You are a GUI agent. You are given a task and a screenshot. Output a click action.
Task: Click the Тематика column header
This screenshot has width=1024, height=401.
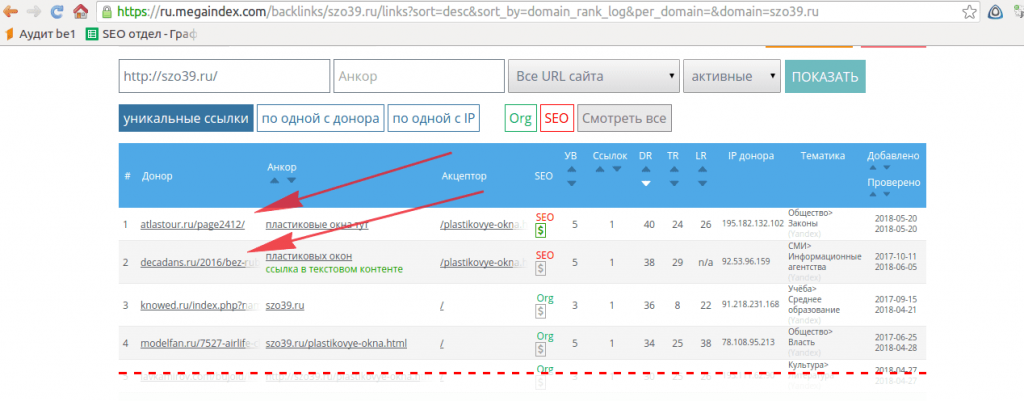[x=822, y=156]
